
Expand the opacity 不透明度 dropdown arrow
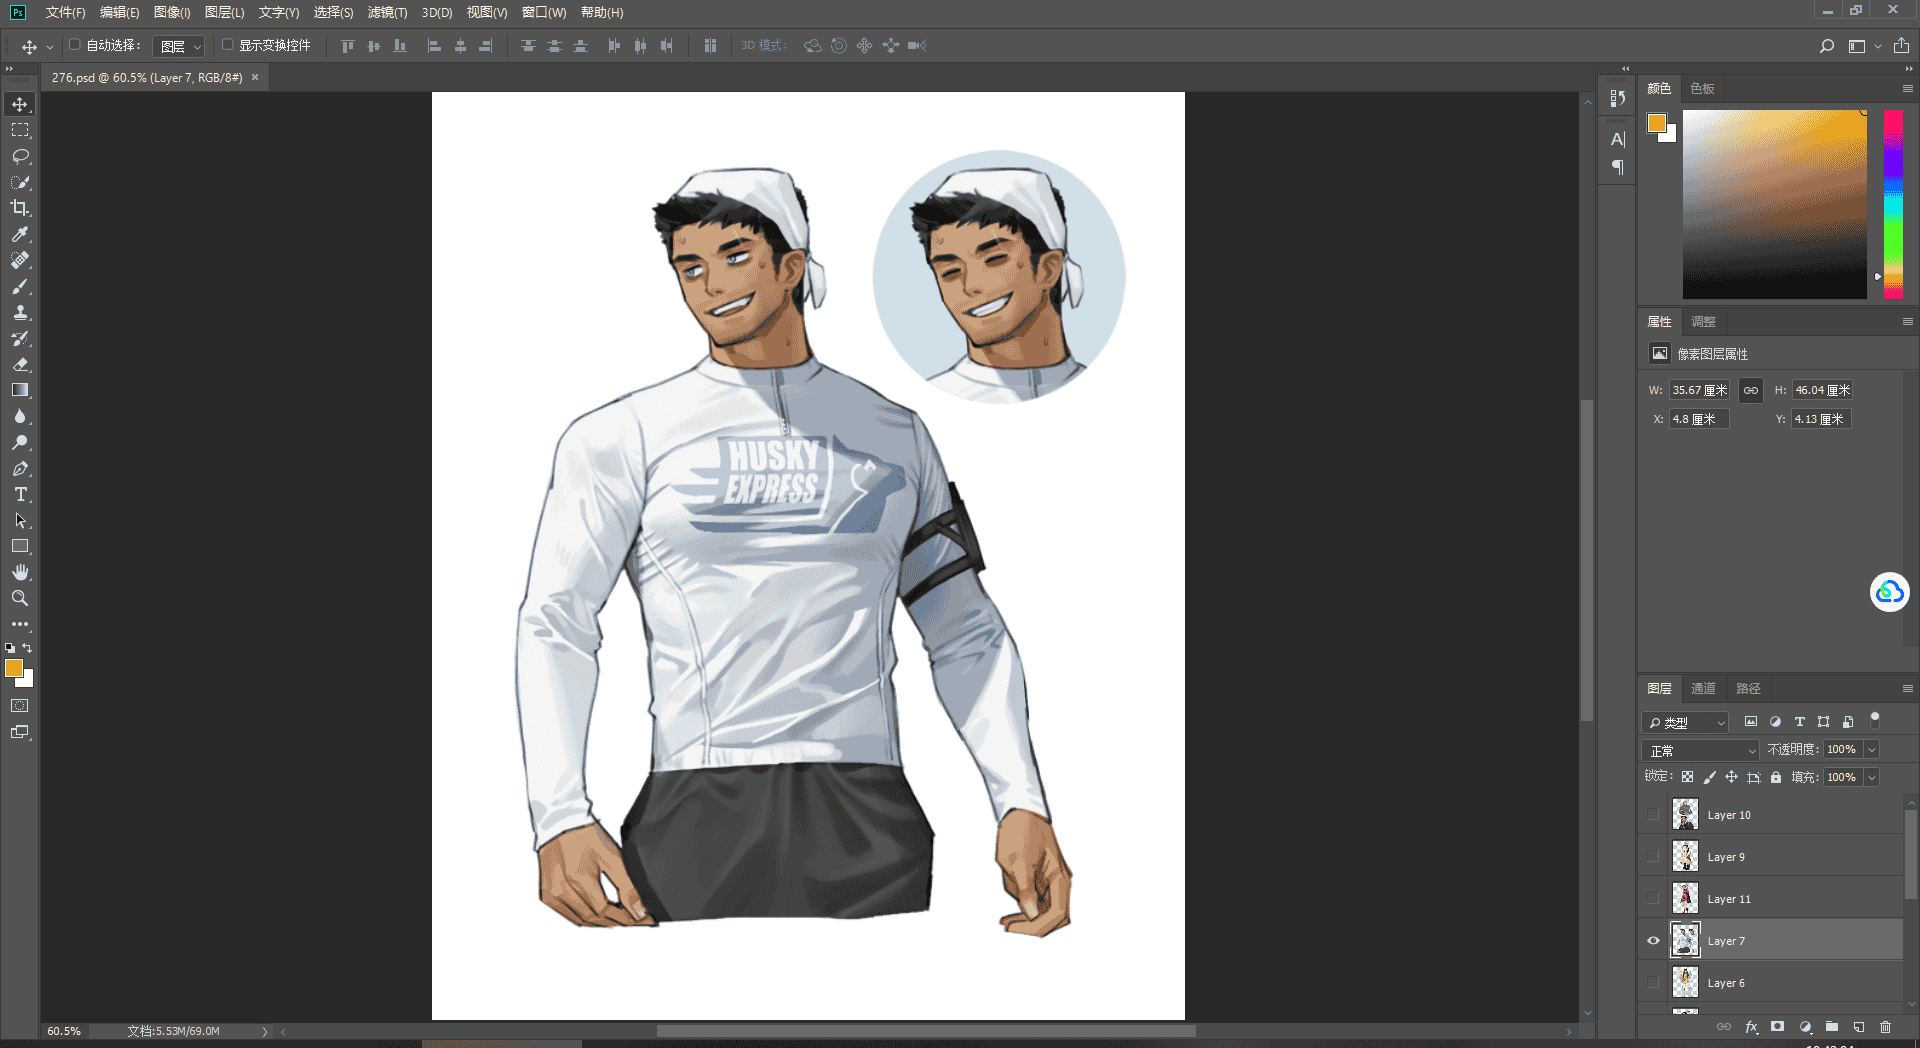[x=1872, y=749]
